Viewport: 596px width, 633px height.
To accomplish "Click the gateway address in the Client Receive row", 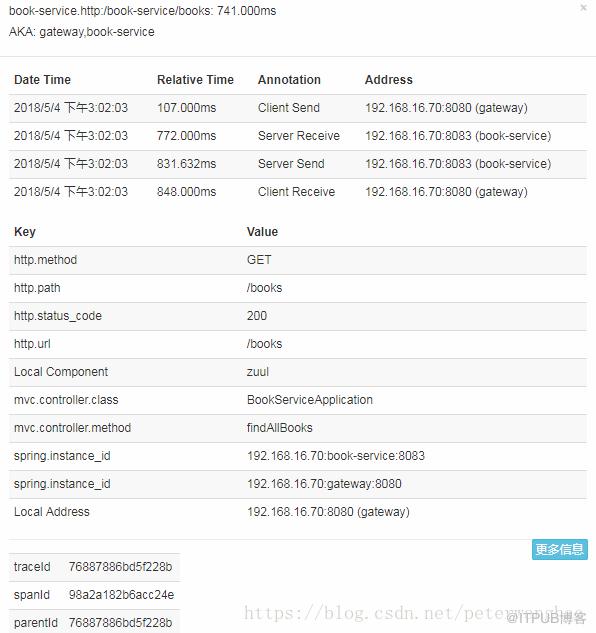I will point(446,192).
